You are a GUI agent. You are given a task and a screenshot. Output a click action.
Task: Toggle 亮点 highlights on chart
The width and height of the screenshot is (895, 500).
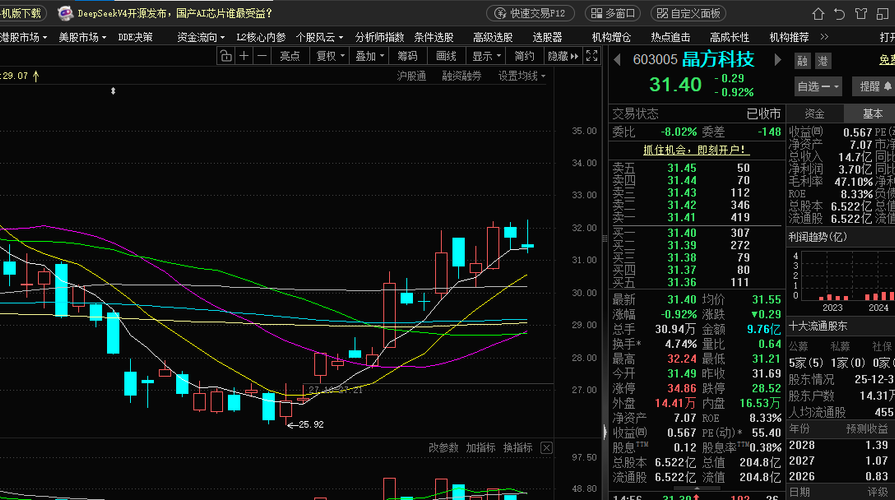(x=289, y=56)
